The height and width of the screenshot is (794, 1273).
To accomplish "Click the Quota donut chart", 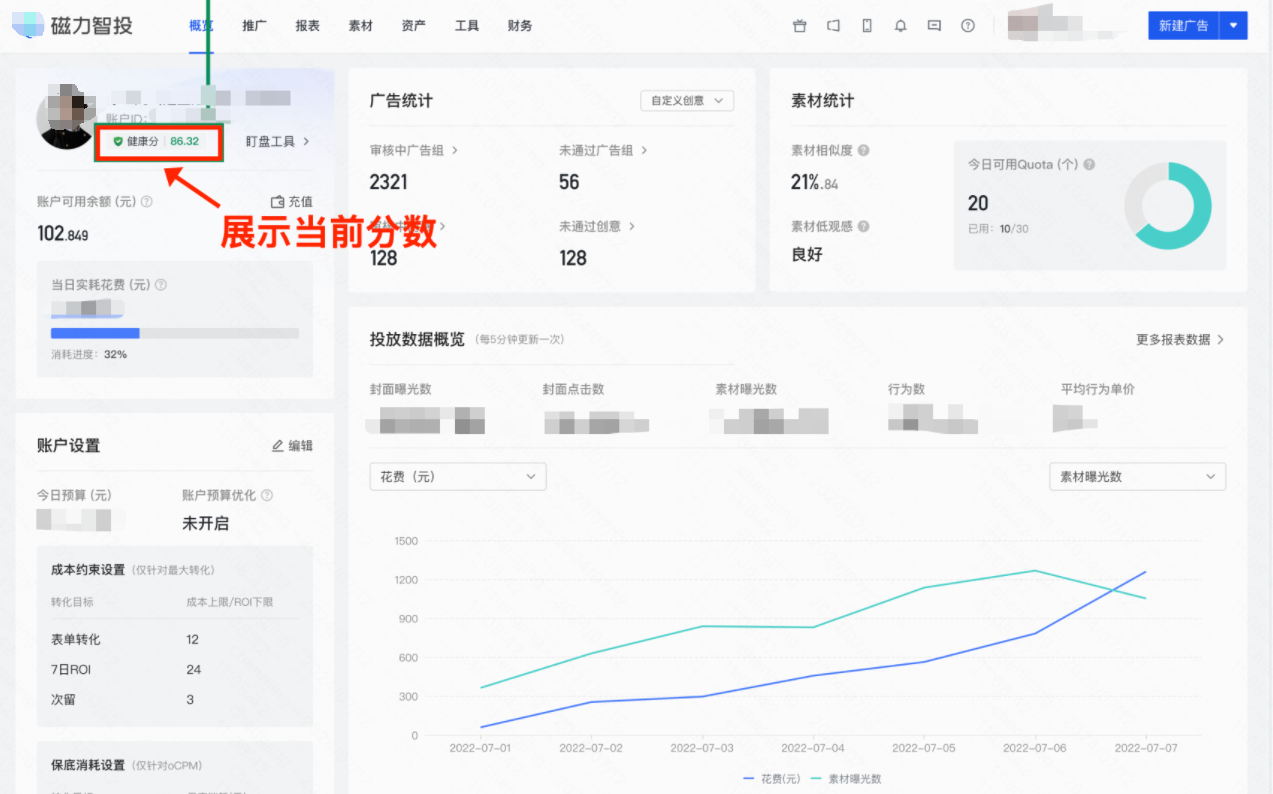I will (1167, 206).
